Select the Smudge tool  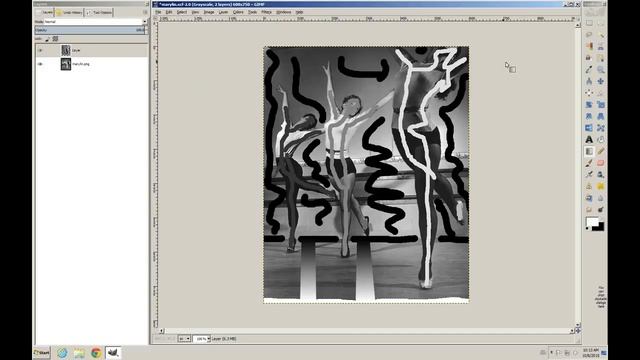pos(589,209)
